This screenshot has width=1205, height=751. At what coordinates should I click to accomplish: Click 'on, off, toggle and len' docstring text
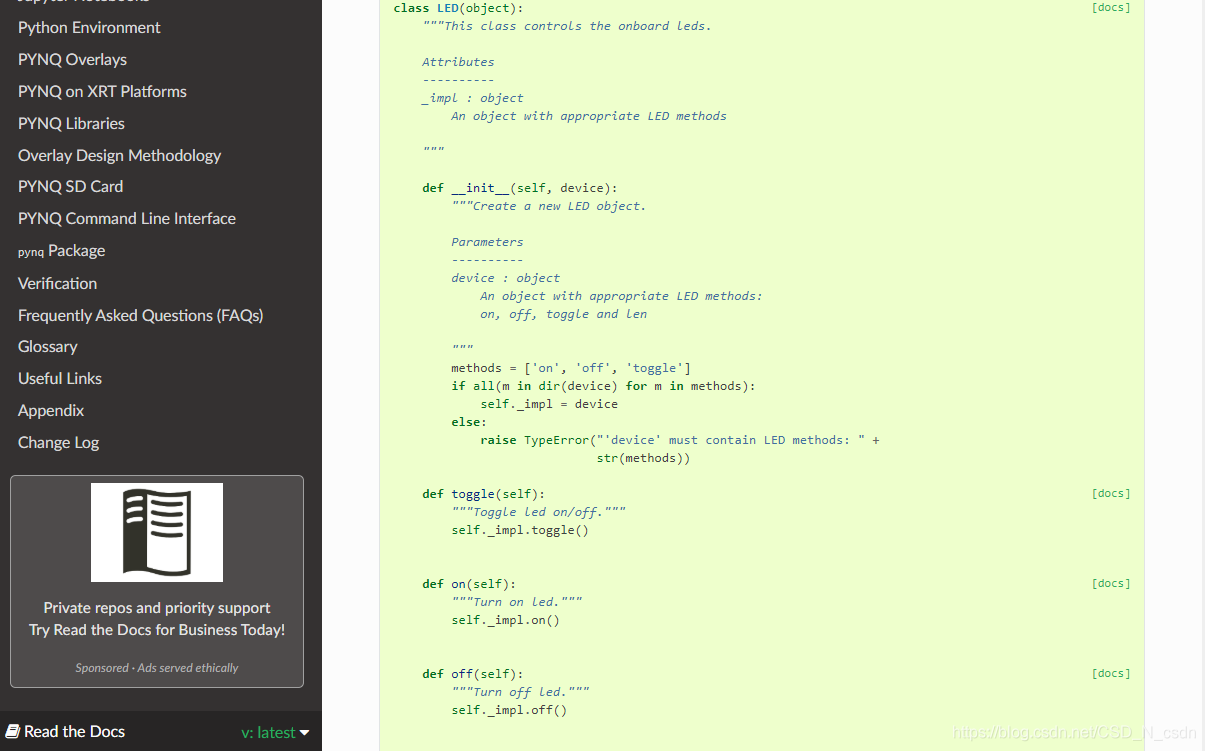[x=564, y=314]
